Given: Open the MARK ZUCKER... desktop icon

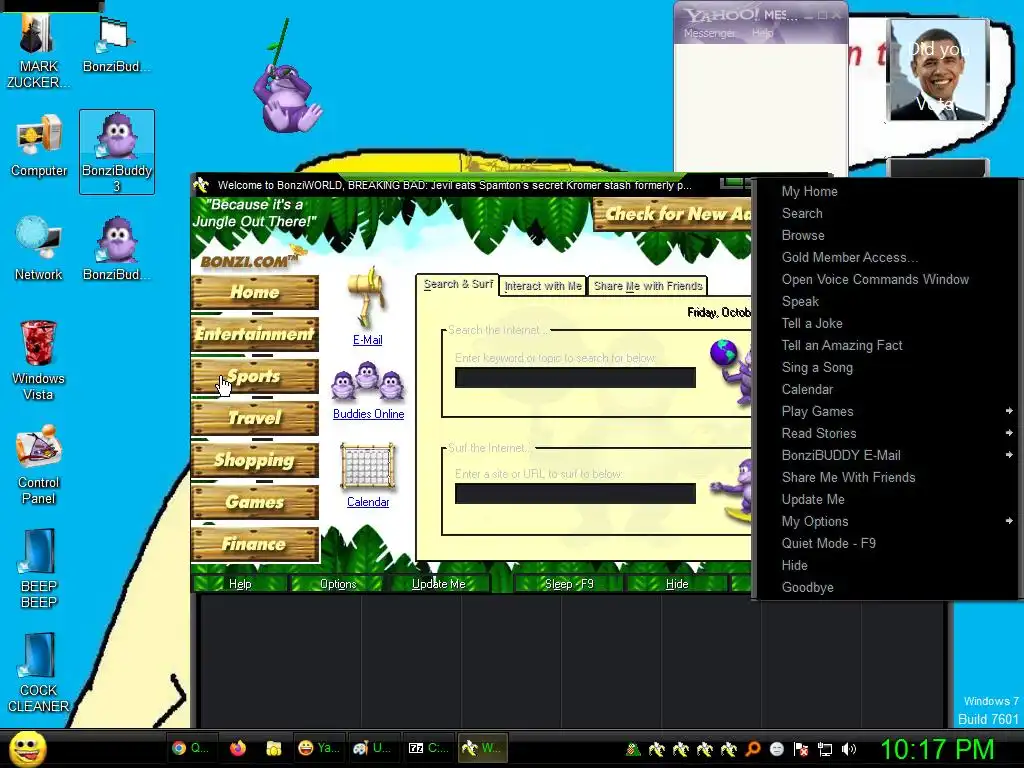Looking at the screenshot, I should pyautogui.click(x=38, y=51).
